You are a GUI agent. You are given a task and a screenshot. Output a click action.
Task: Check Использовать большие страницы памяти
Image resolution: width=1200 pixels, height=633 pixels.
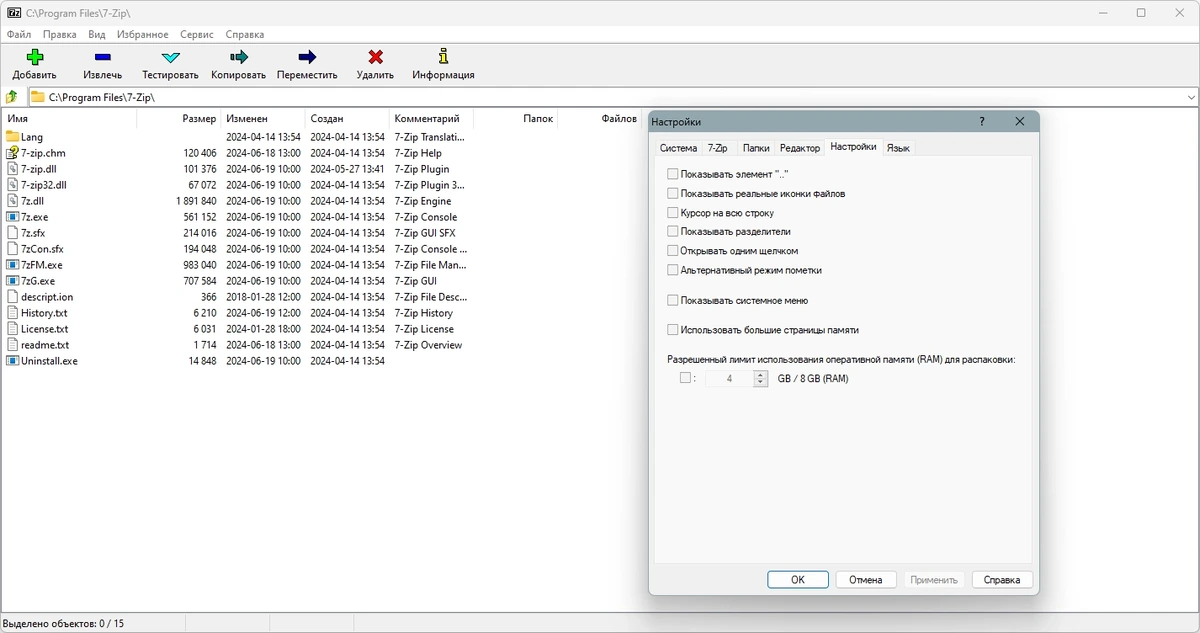click(673, 330)
